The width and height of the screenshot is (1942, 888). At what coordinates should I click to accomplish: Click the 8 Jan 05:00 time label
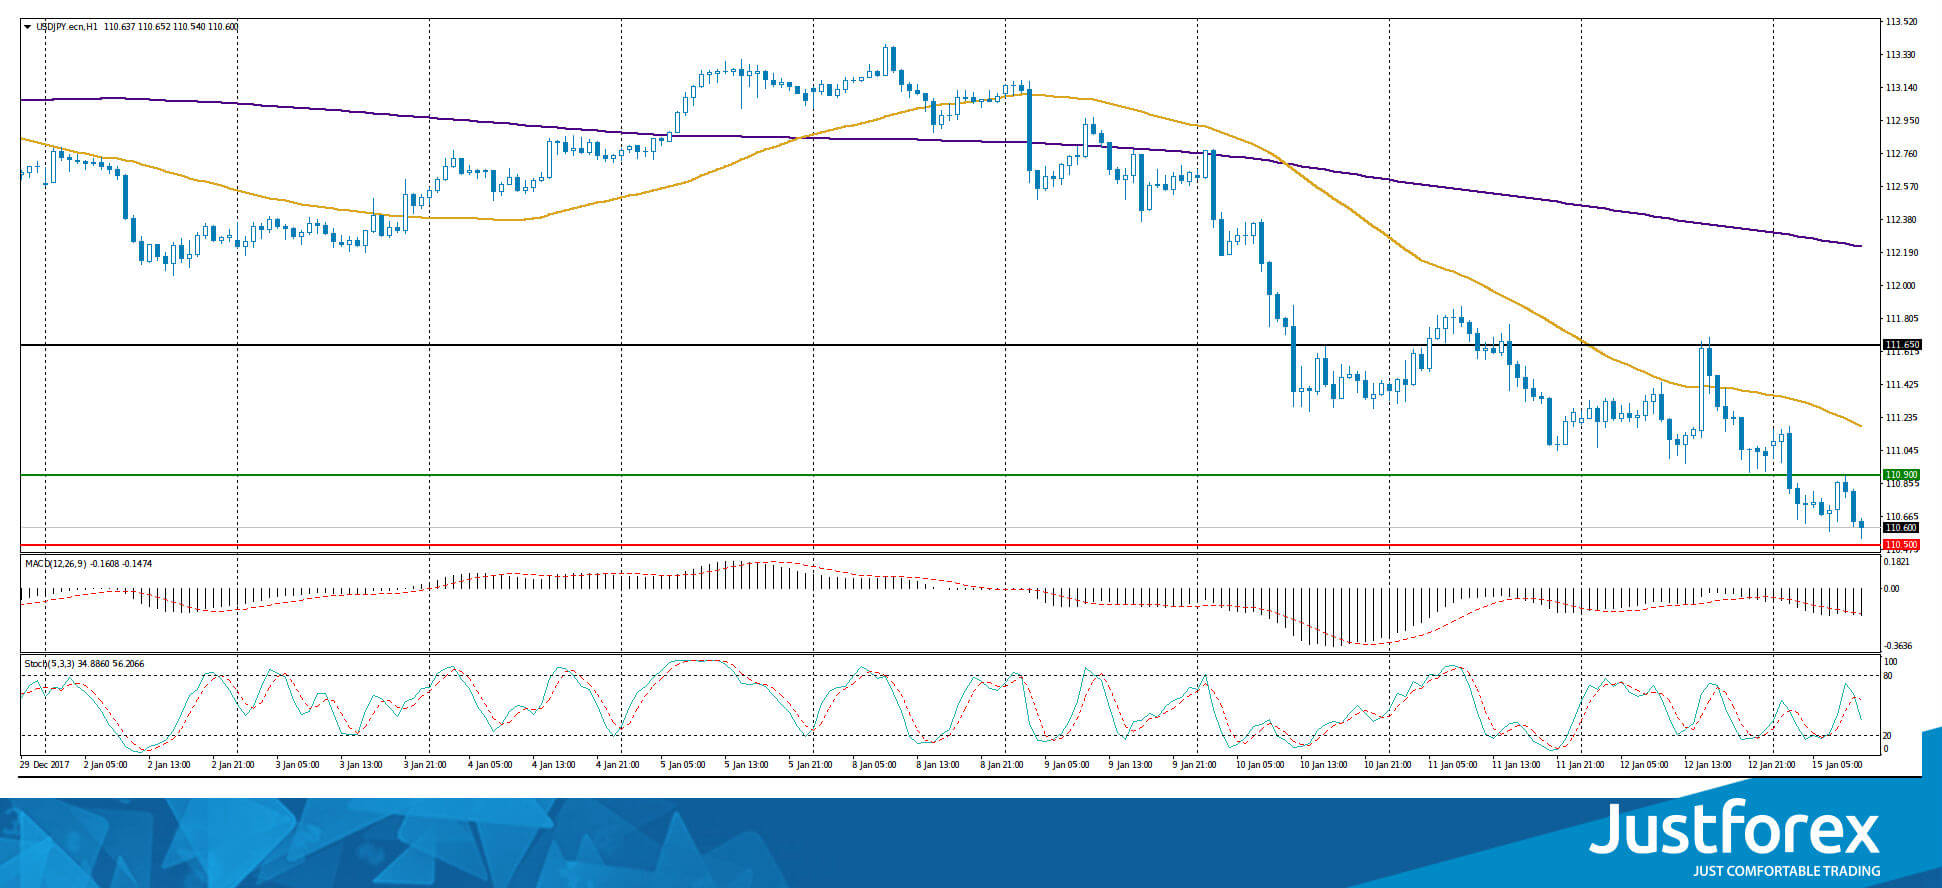[x=873, y=765]
